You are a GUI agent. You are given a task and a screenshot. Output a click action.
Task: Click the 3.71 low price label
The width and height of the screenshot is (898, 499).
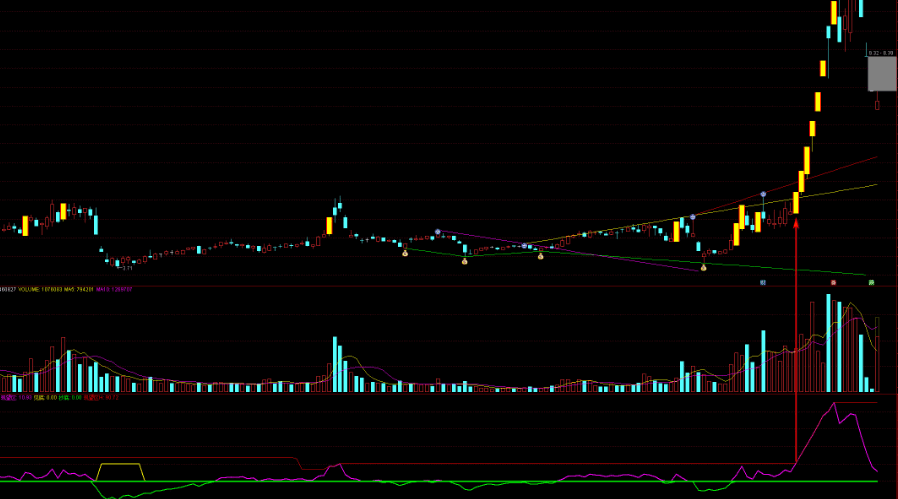pyautogui.click(x=127, y=268)
